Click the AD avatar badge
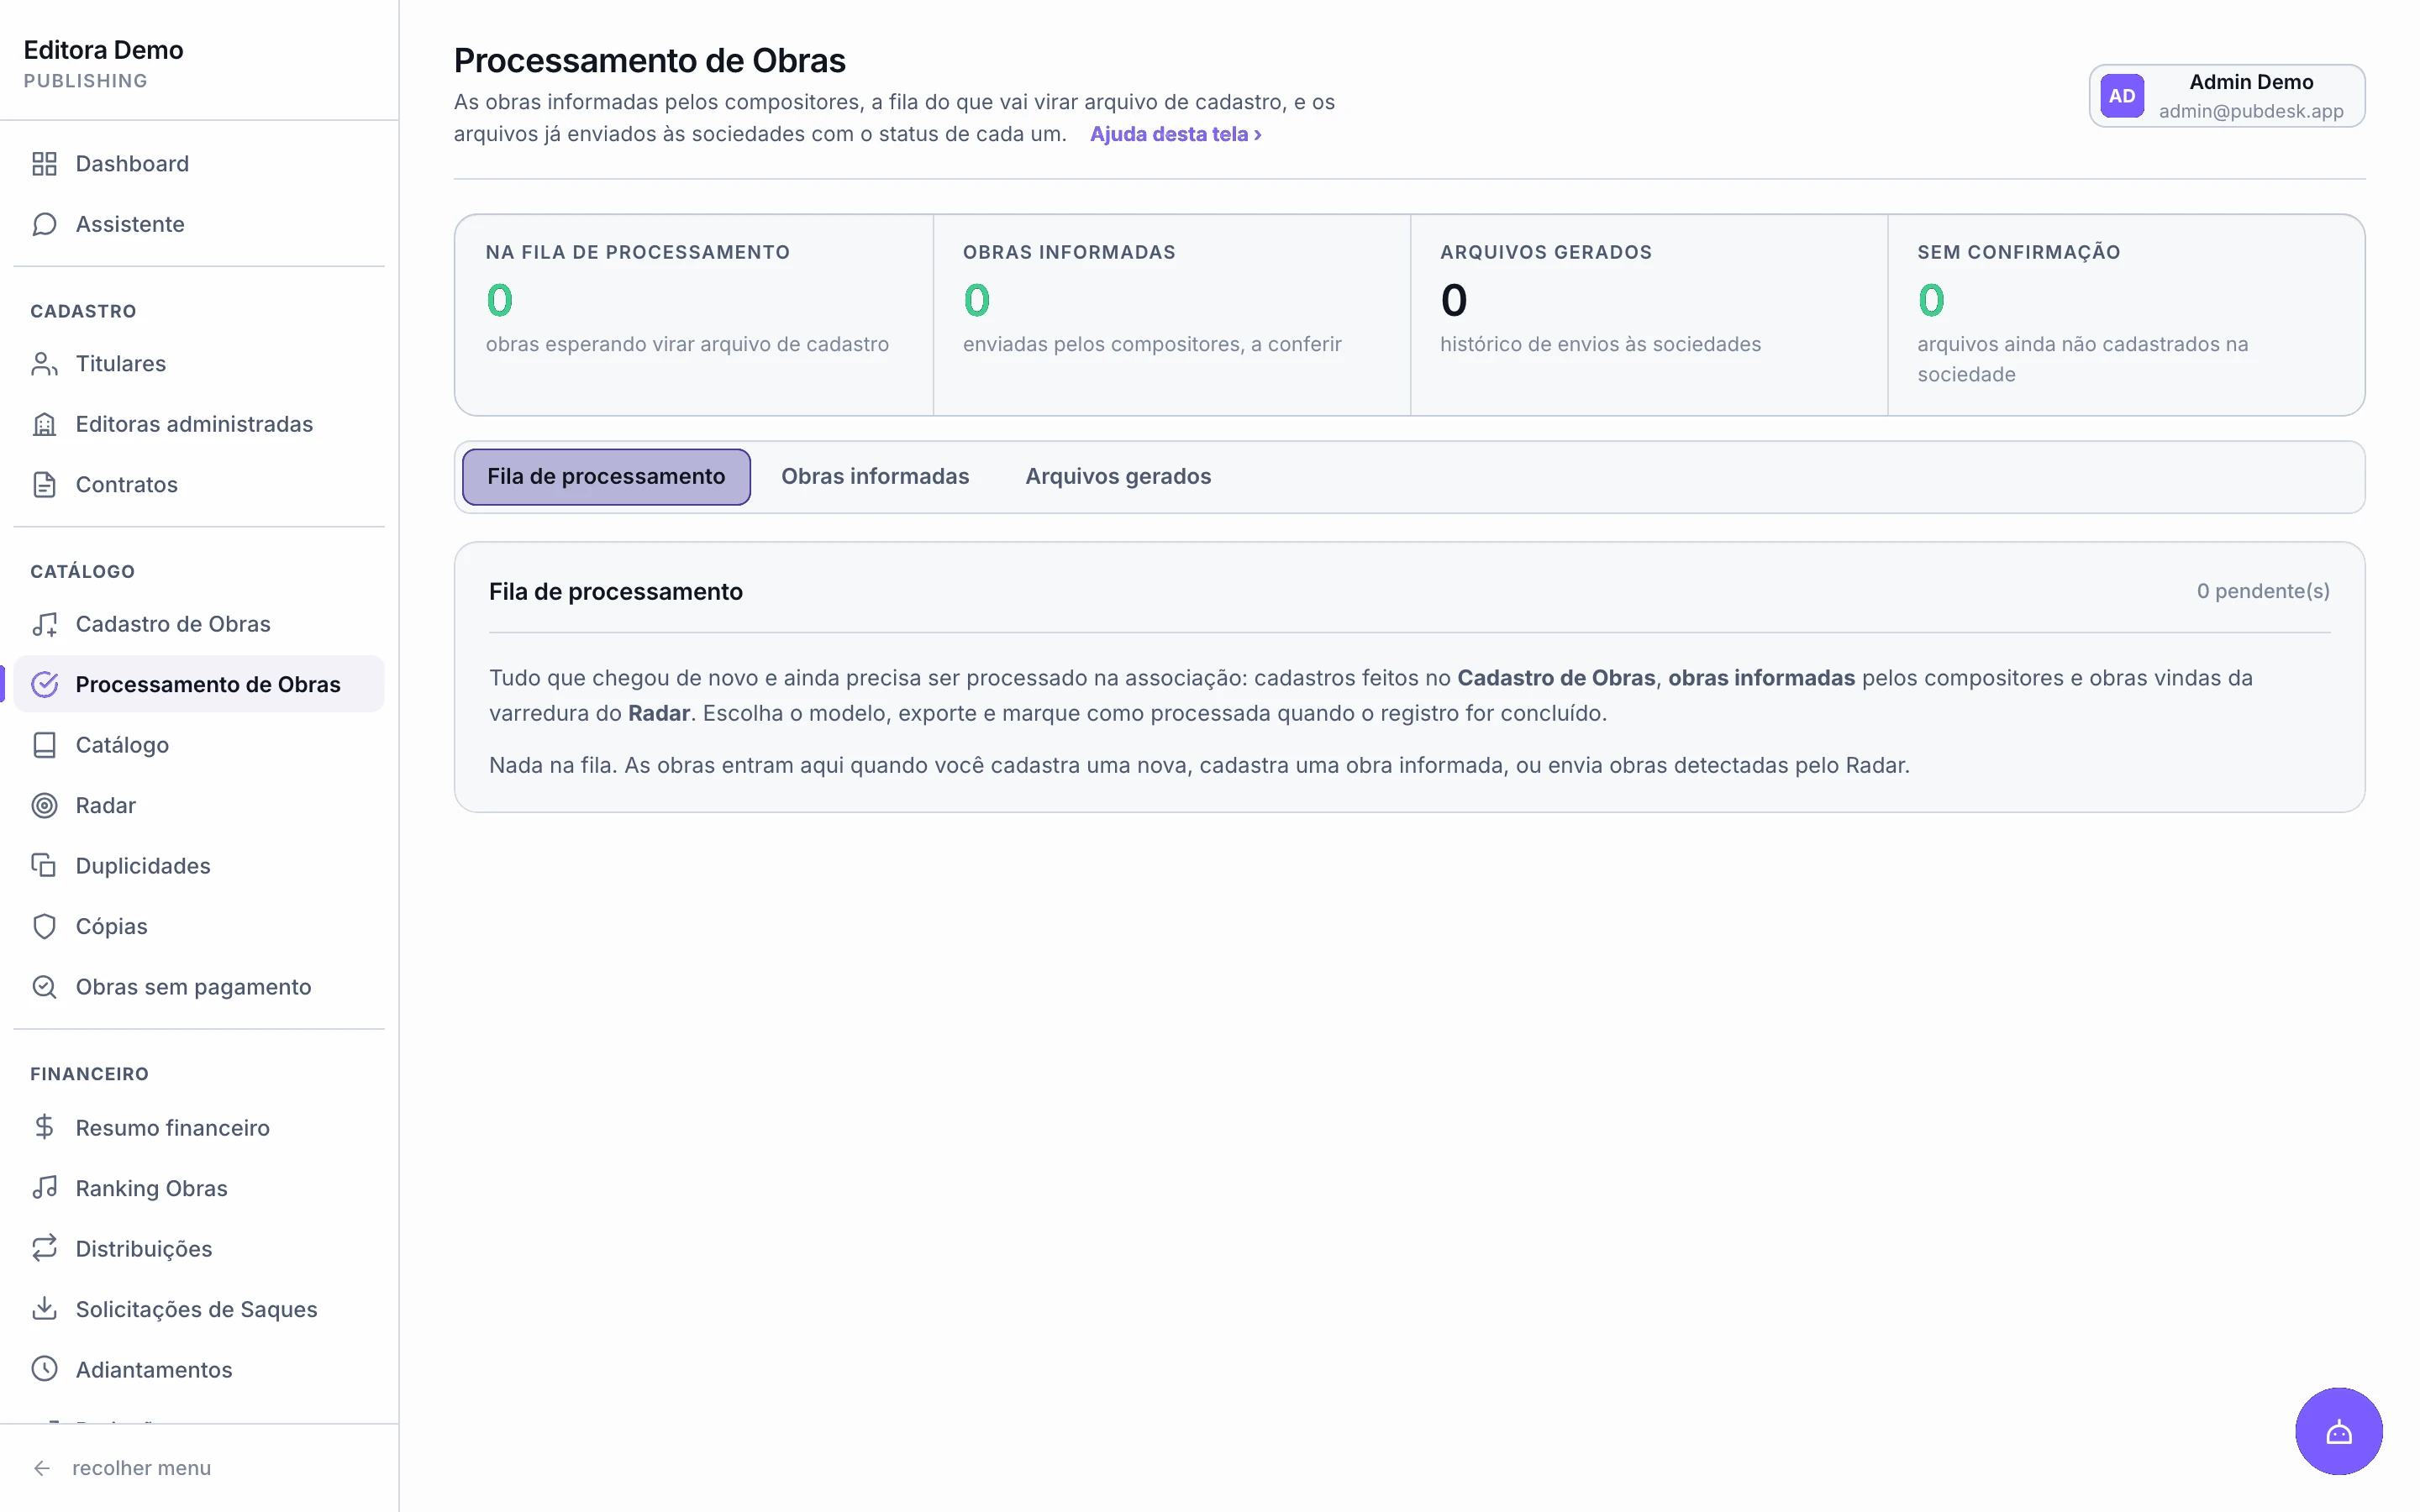The image size is (2420, 1512). tap(2122, 96)
